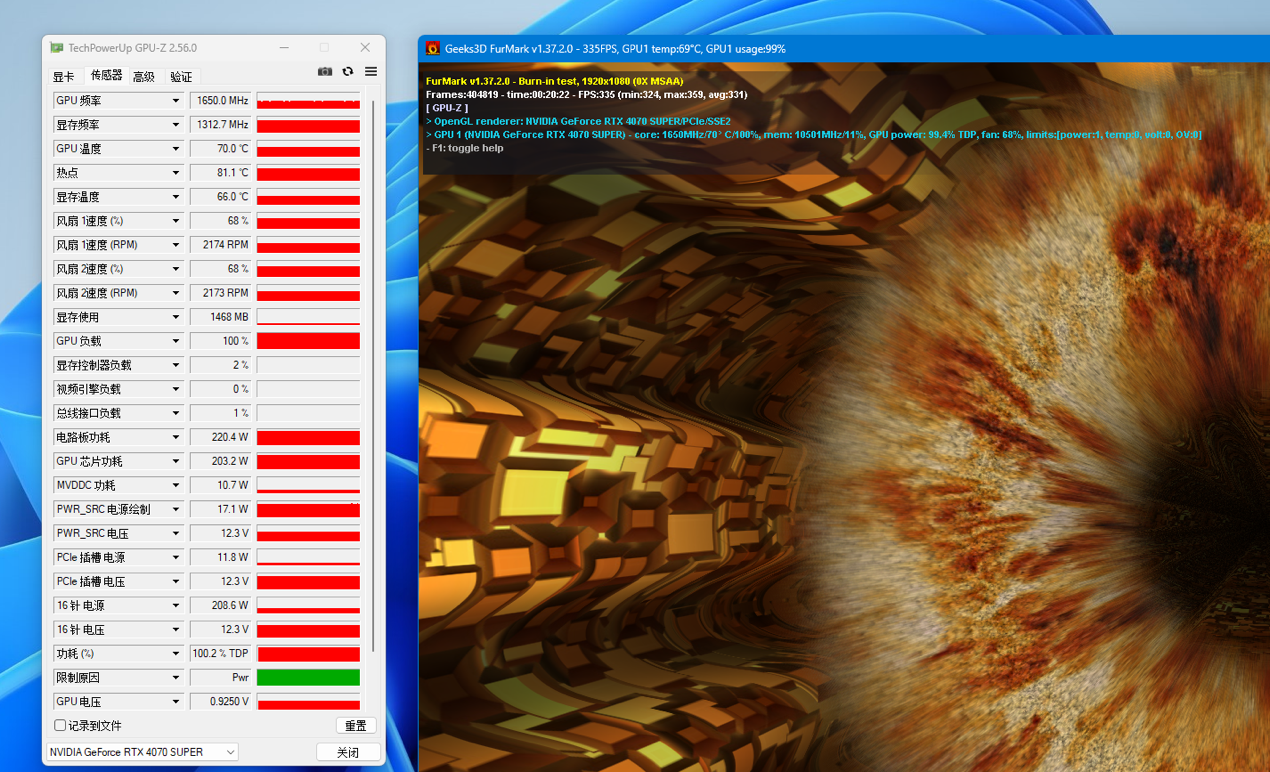Switch to the 高级 tab

(x=144, y=77)
